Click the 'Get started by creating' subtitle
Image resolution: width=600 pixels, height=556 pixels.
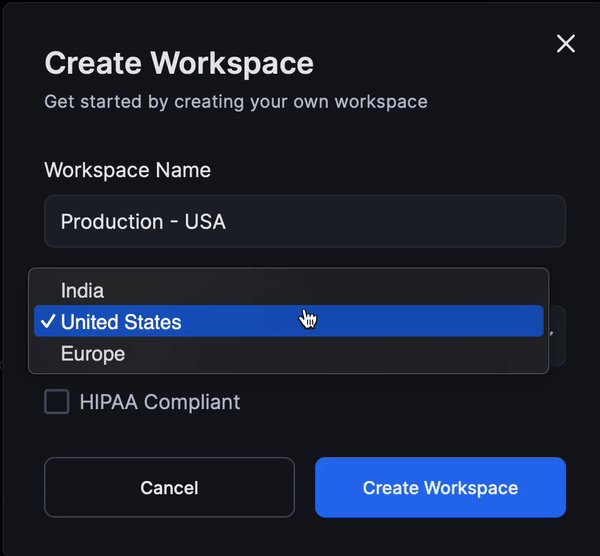(x=236, y=101)
